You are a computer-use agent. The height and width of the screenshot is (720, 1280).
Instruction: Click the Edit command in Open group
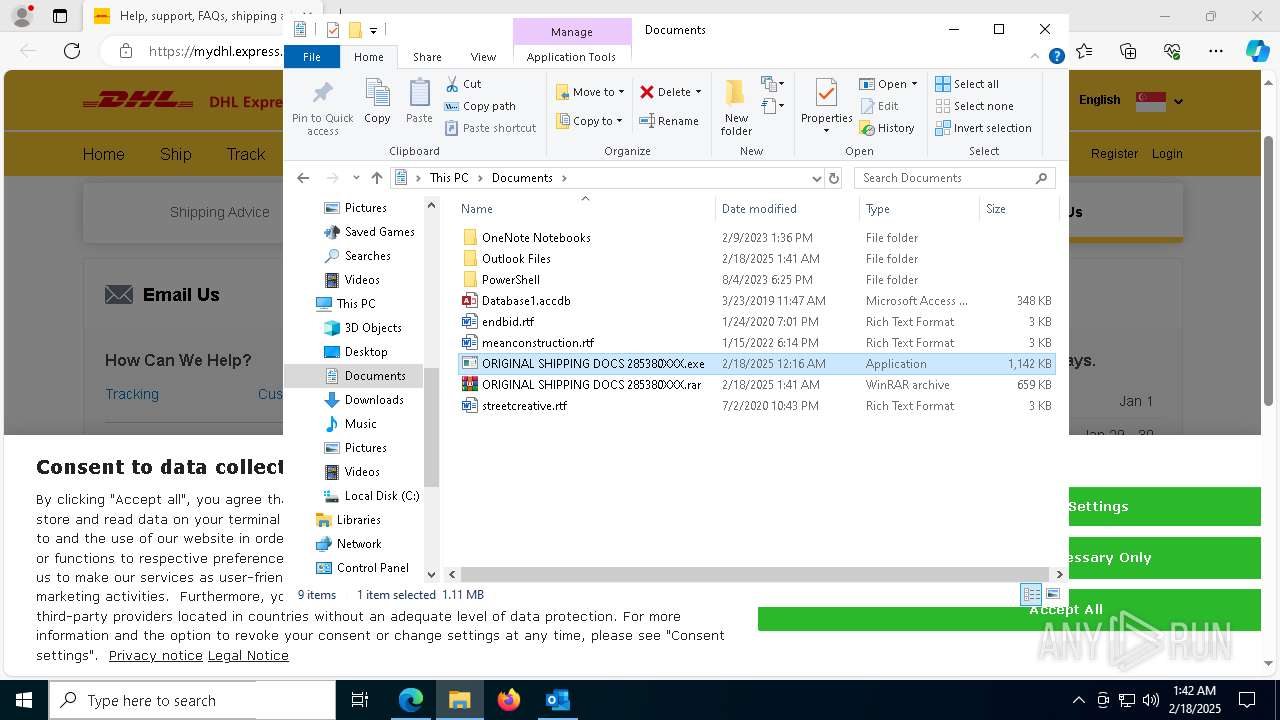[879, 106]
